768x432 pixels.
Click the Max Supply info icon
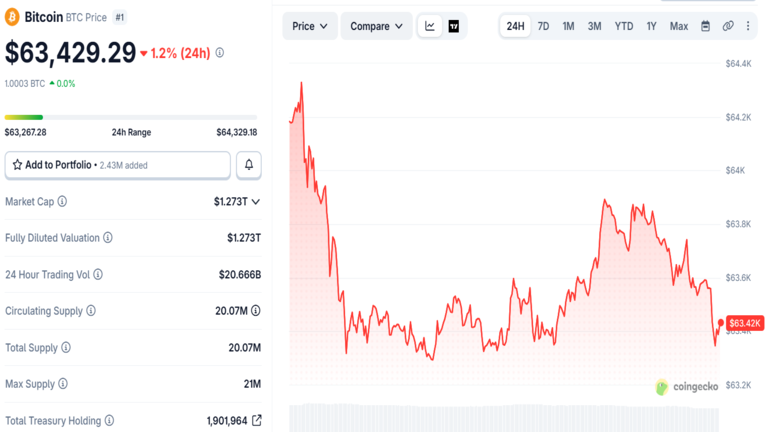63,384
